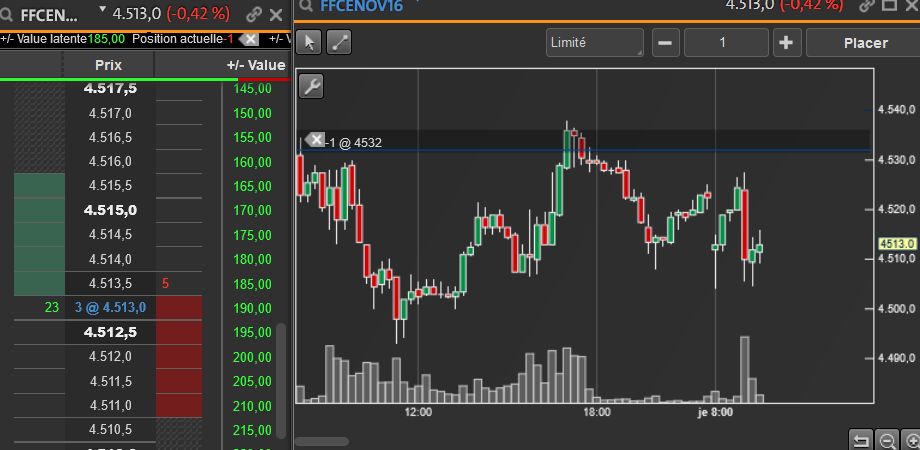Increase order quantity with the plus button
The image size is (920, 450).
click(787, 43)
